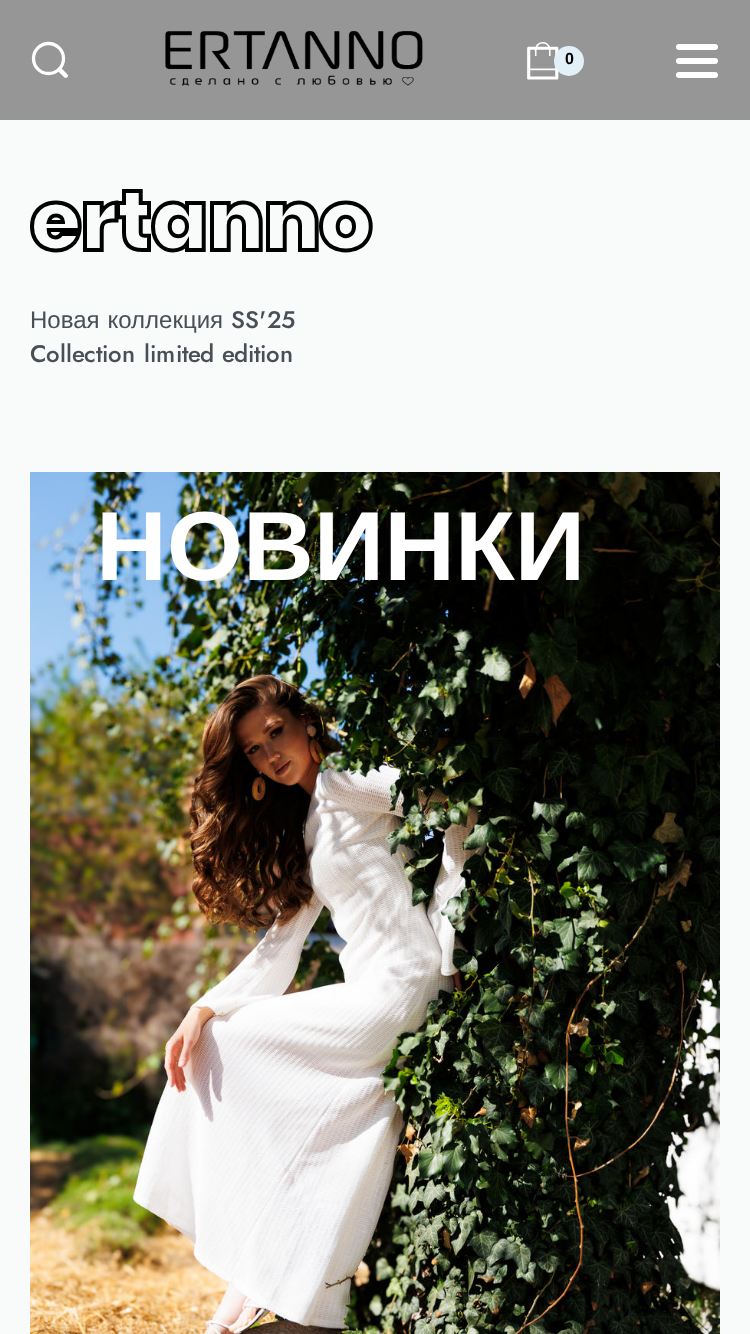Image resolution: width=750 pixels, height=1334 pixels.
Task: Tap the cart item count badge
Action: (569, 60)
